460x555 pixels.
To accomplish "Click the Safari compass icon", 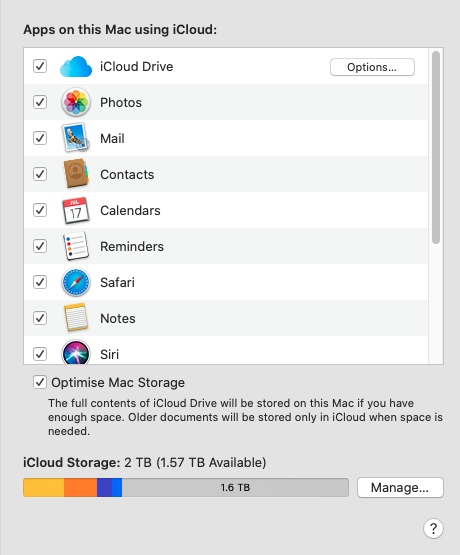I will [76, 282].
